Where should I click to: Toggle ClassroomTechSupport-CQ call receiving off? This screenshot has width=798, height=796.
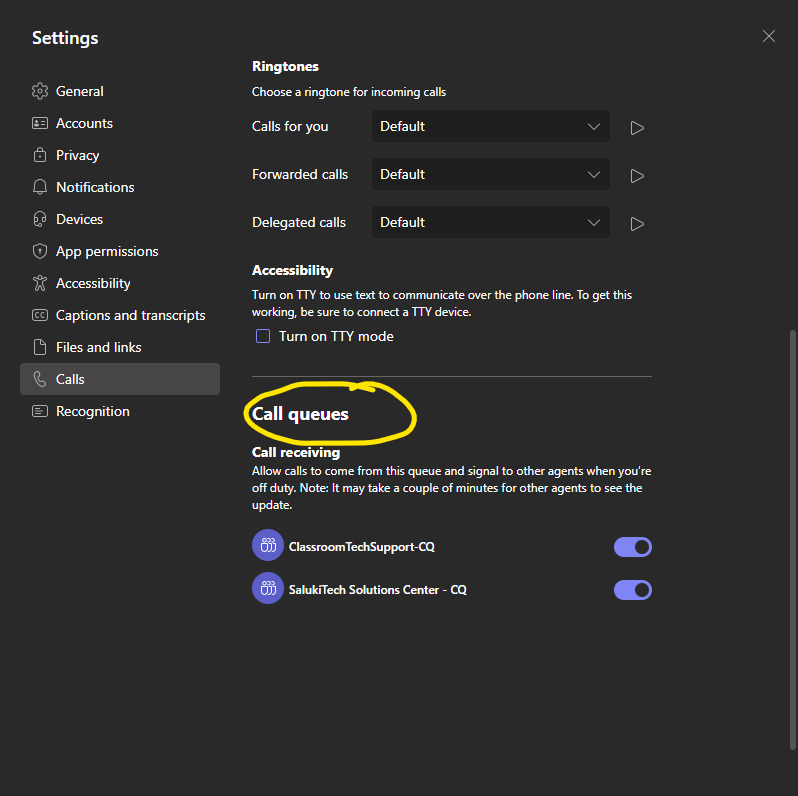633,547
